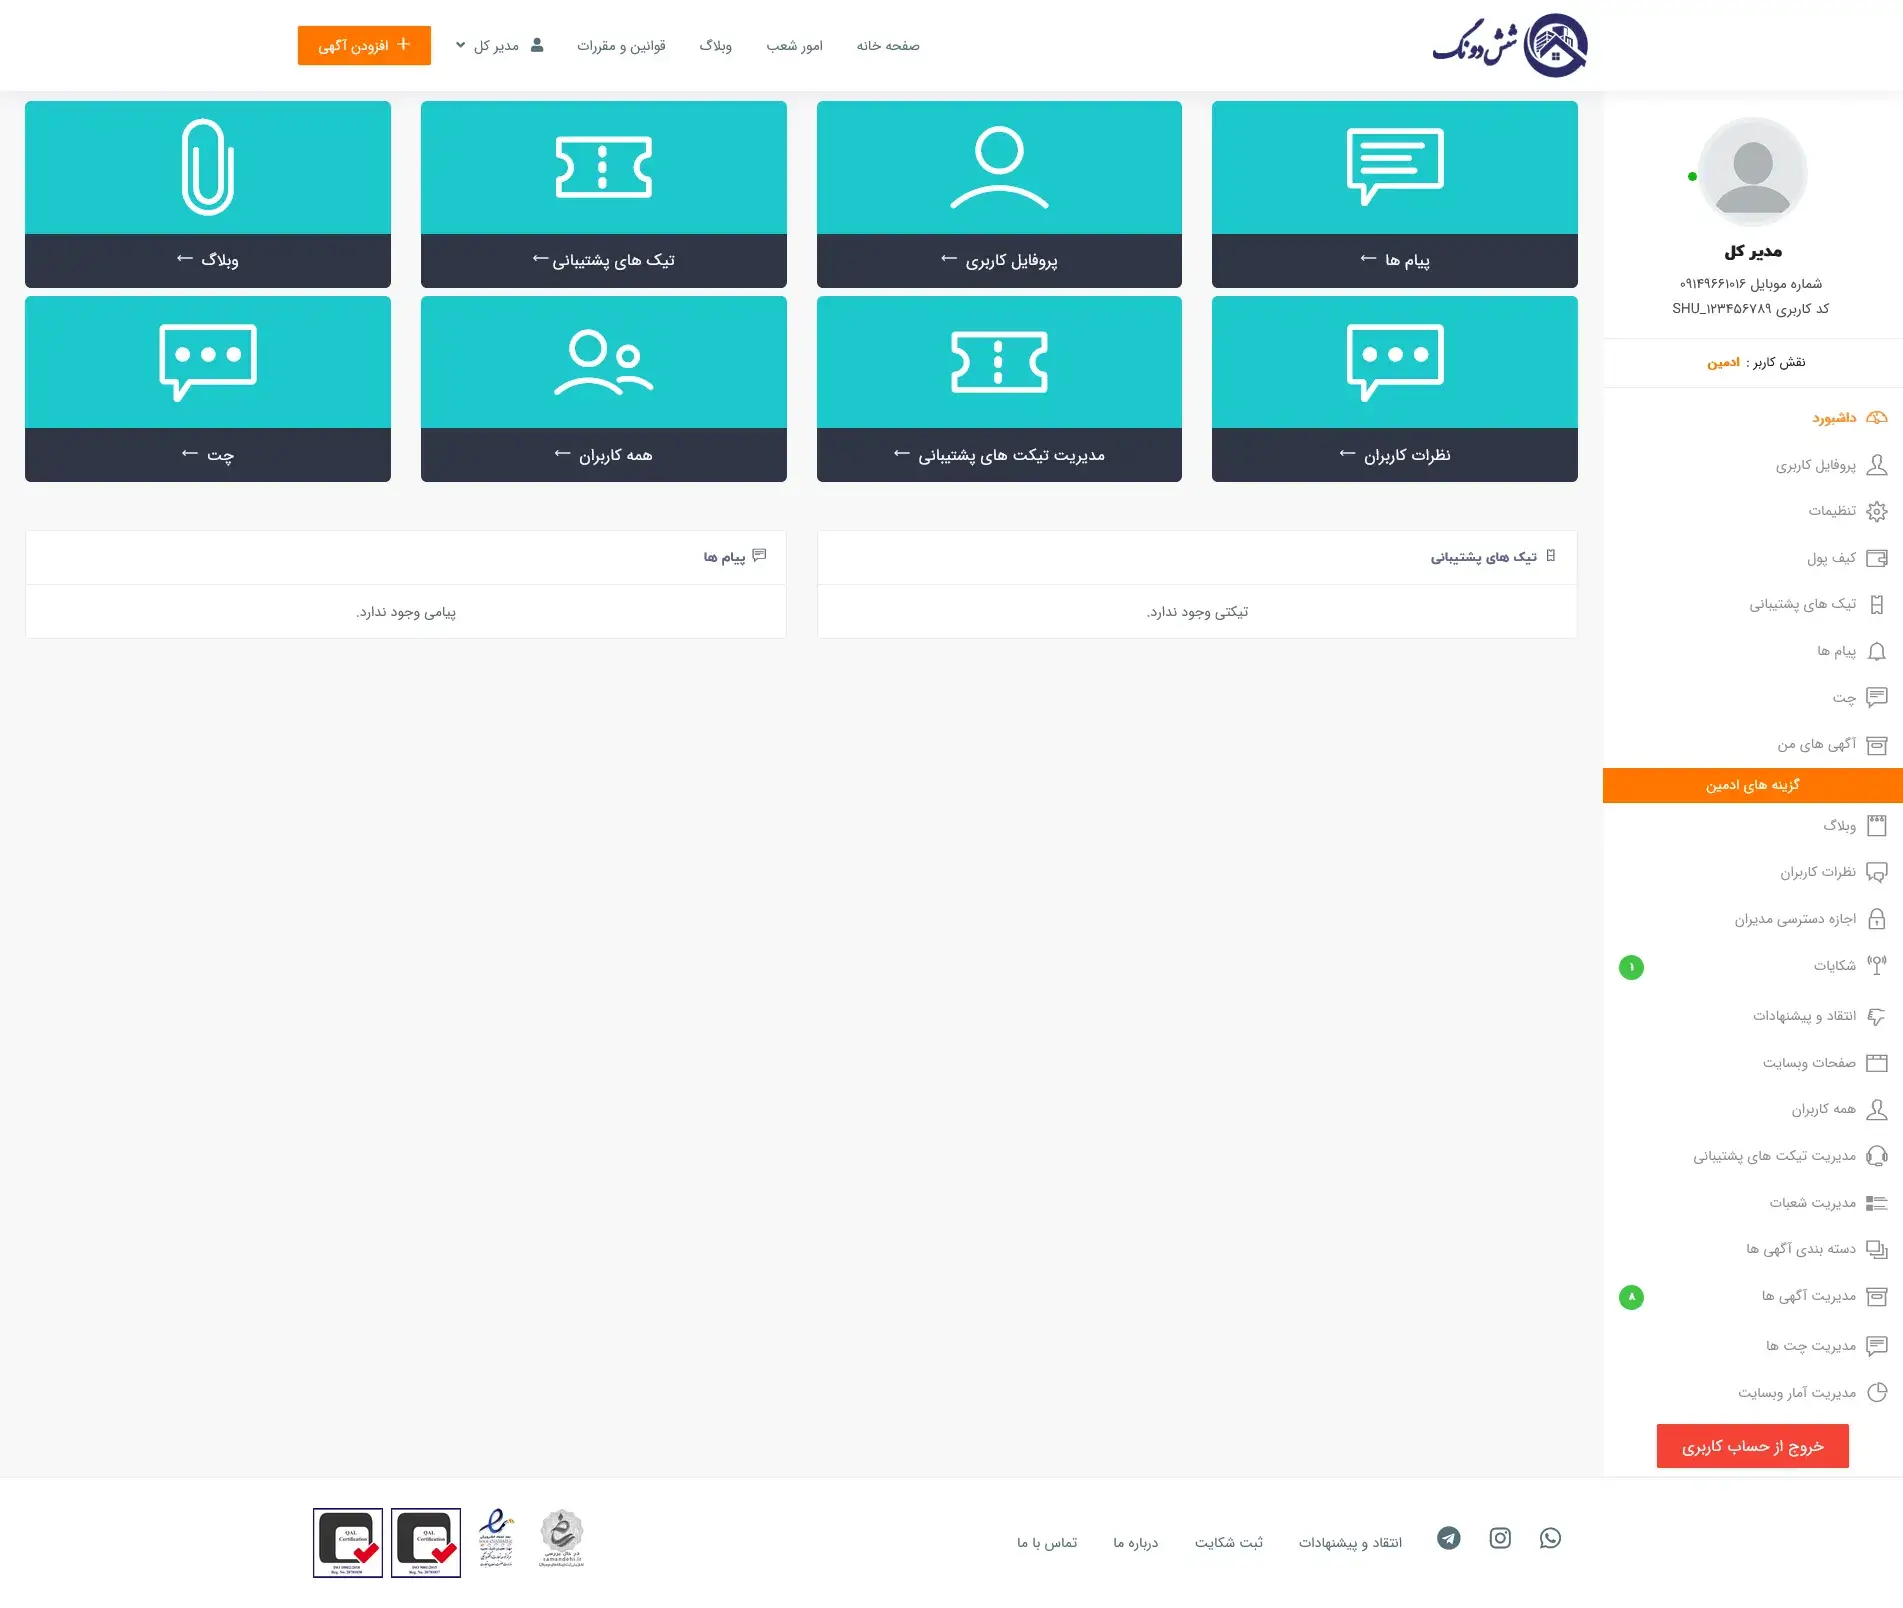The height and width of the screenshot is (1608, 1903).
Task: Click the site logo in header
Action: pyautogui.click(x=1510, y=46)
